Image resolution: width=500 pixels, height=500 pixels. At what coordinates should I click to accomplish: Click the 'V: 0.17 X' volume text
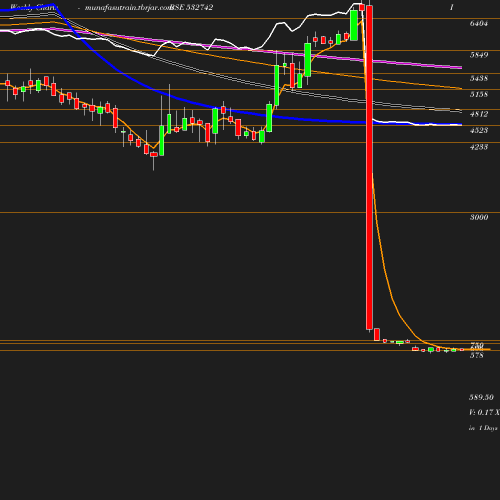click(x=484, y=413)
